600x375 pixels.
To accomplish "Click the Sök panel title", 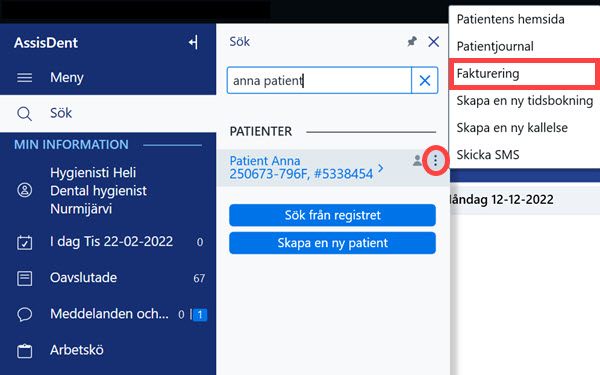I will tap(240, 41).
